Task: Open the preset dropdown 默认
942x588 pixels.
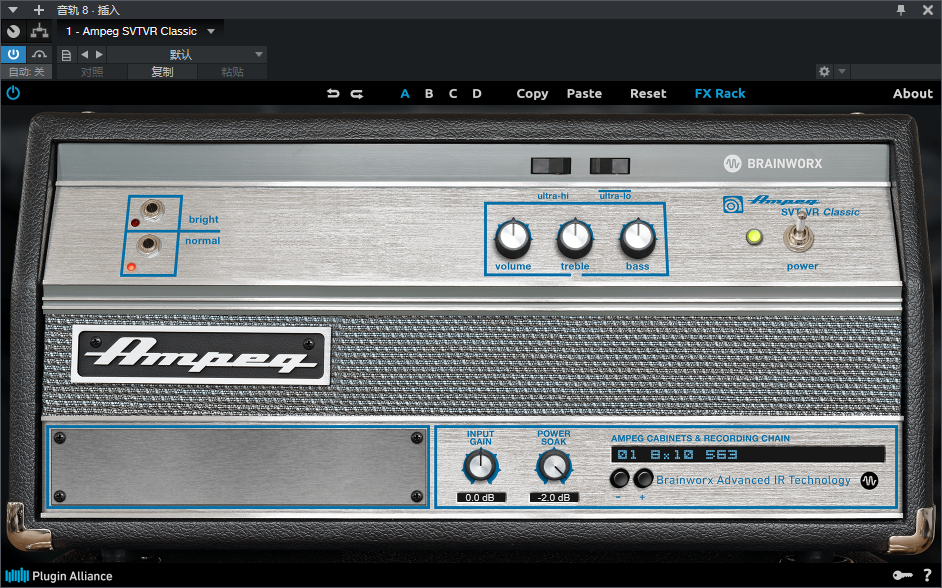Action: click(x=187, y=55)
